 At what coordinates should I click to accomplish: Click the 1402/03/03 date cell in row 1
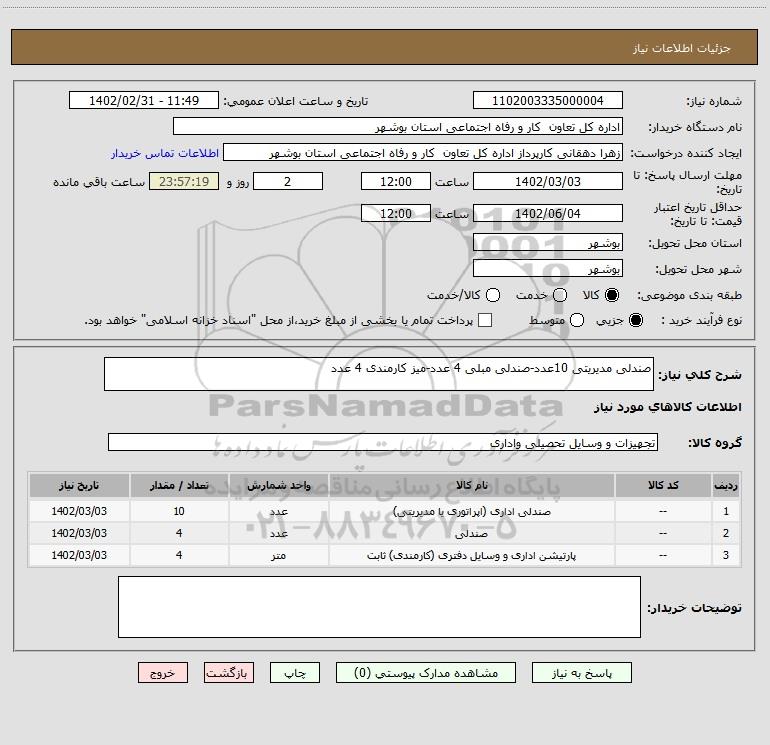coord(79,511)
